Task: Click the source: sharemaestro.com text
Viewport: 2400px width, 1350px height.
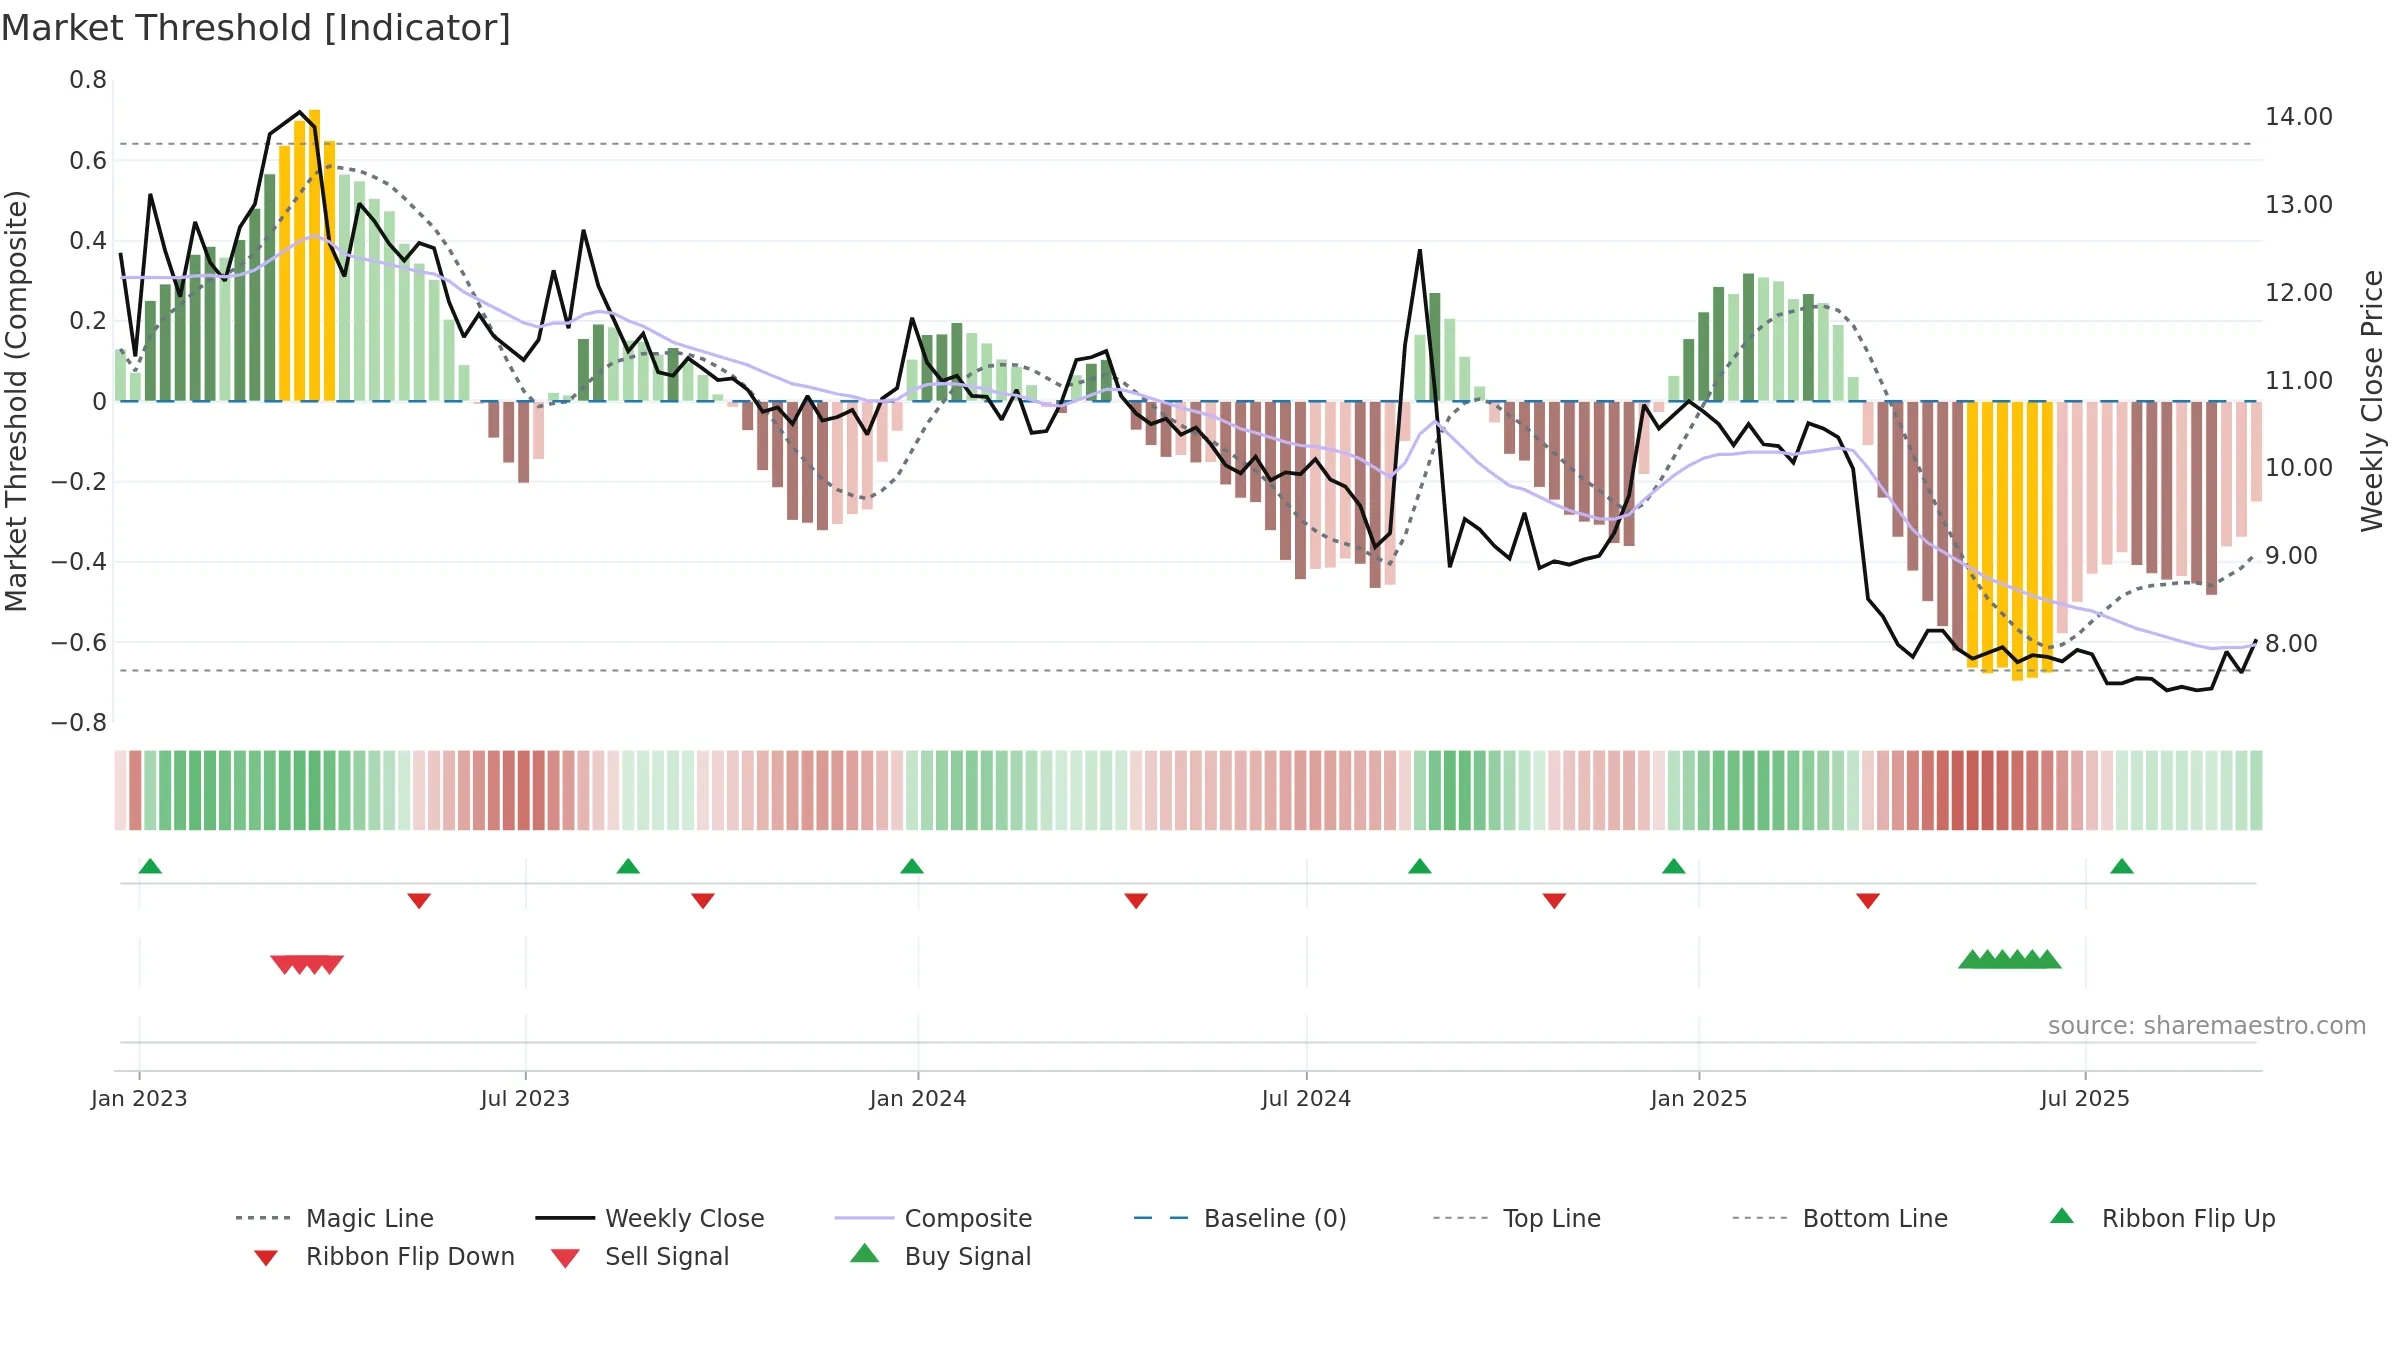Action: click(x=2207, y=1025)
